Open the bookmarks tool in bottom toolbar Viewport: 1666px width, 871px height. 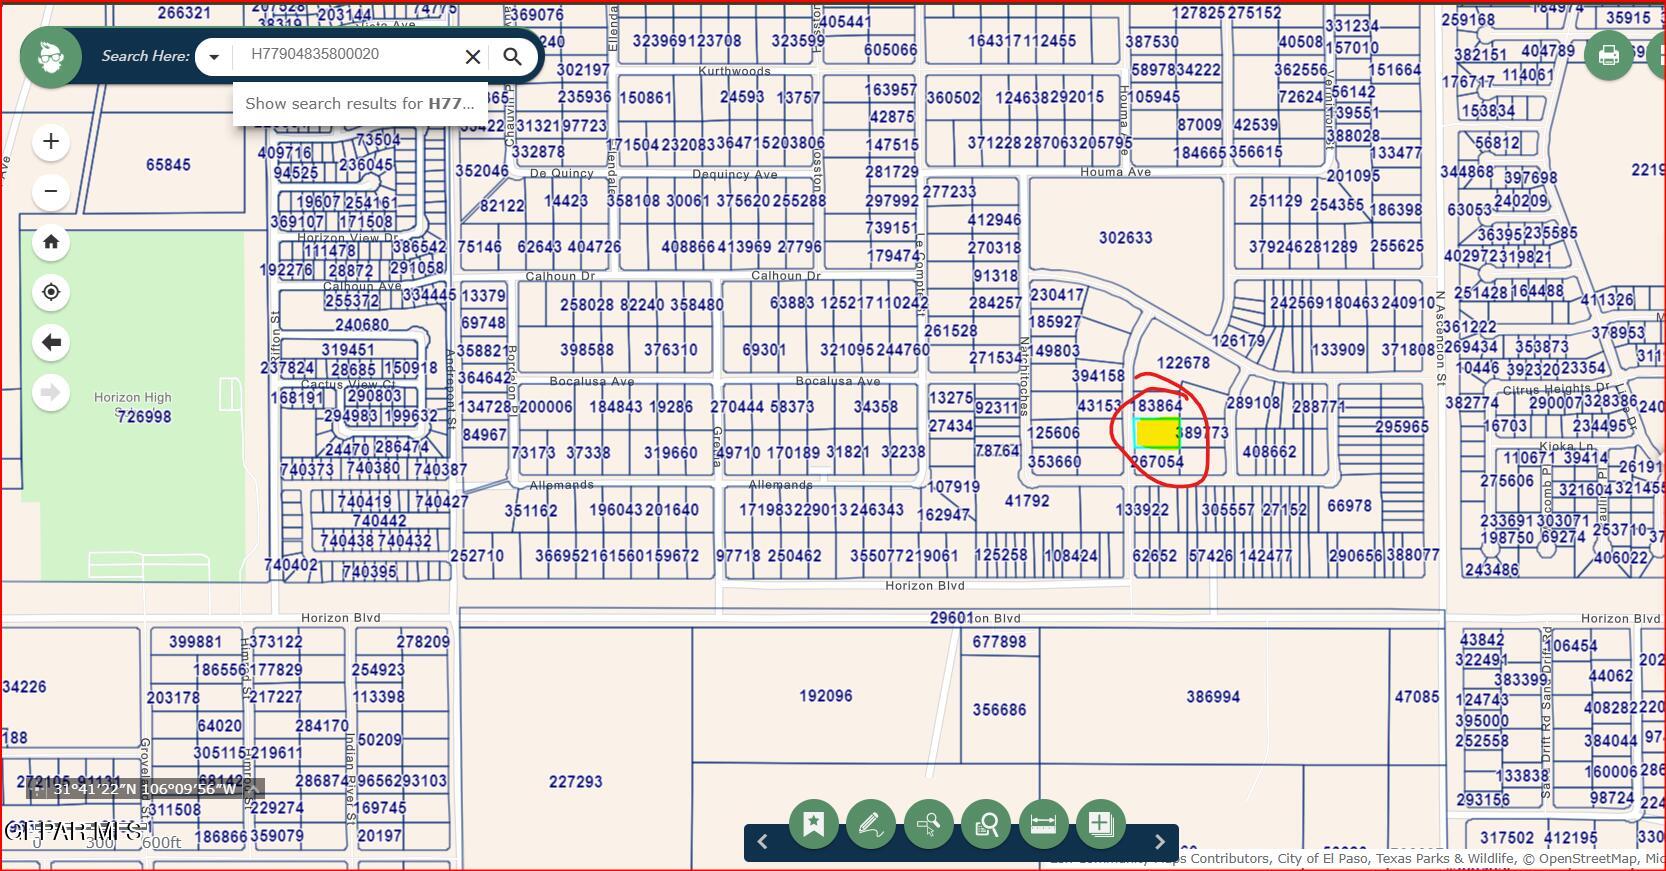click(813, 824)
